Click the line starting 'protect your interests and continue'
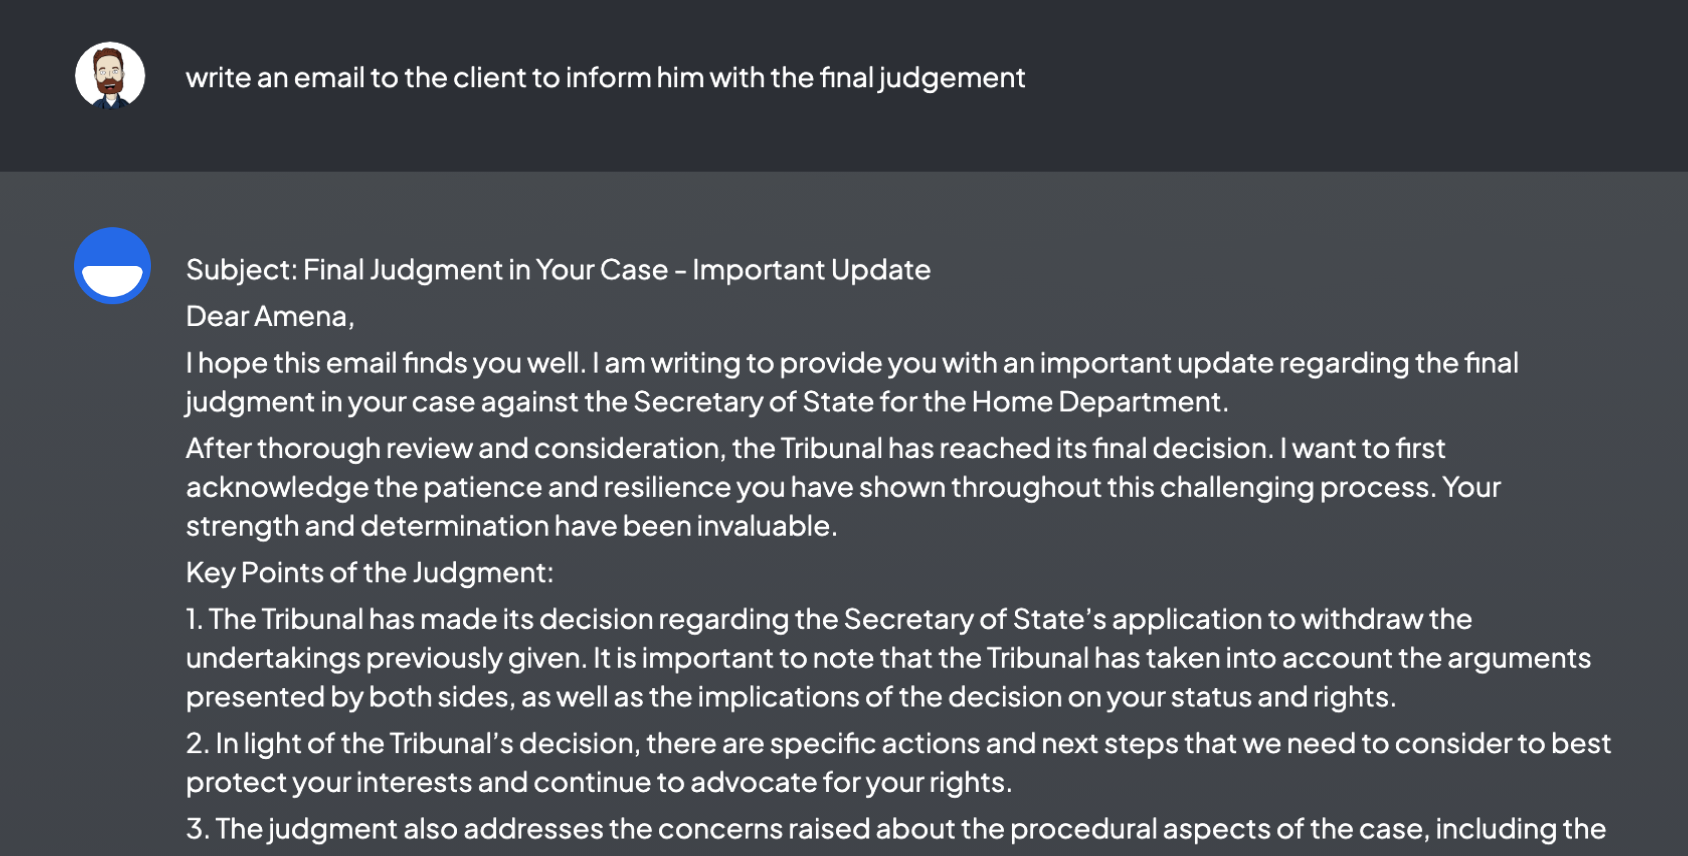The width and height of the screenshot is (1688, 856). click(598, 782)
